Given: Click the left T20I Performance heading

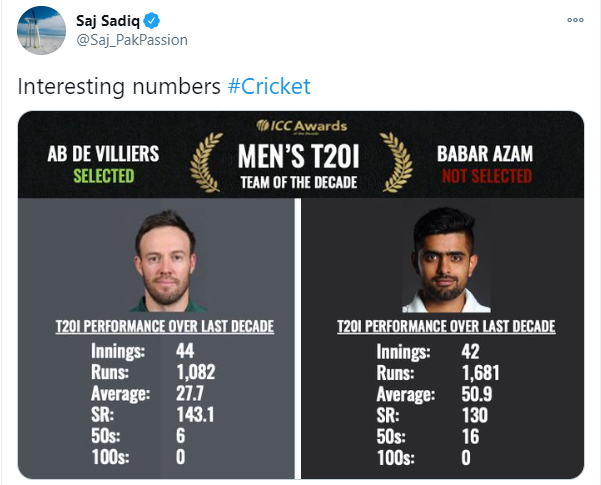Looking at the screenshot, I should pos(164,326).
